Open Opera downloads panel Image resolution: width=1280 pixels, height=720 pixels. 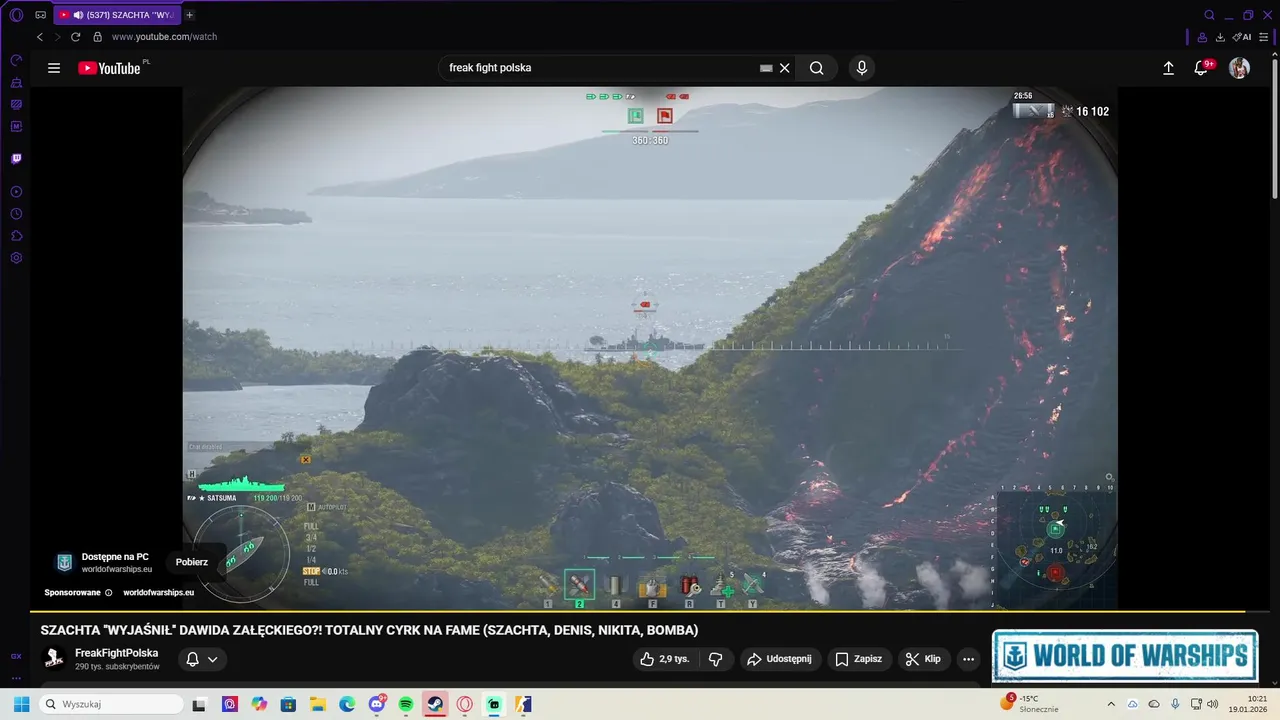click(1220, 37)
